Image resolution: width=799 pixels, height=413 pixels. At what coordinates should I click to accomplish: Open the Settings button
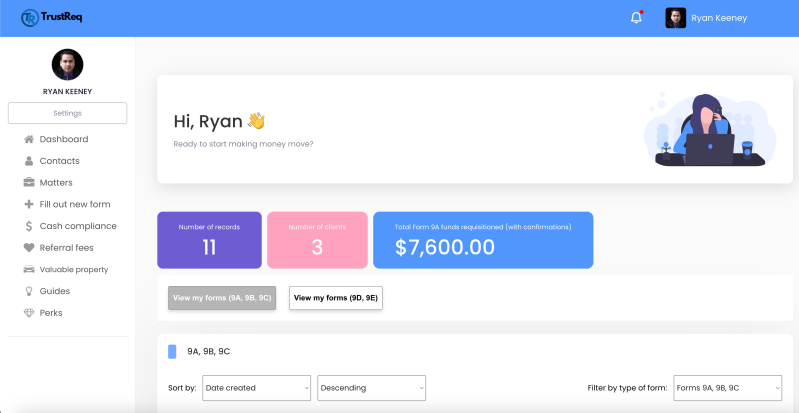coord(67,113)
